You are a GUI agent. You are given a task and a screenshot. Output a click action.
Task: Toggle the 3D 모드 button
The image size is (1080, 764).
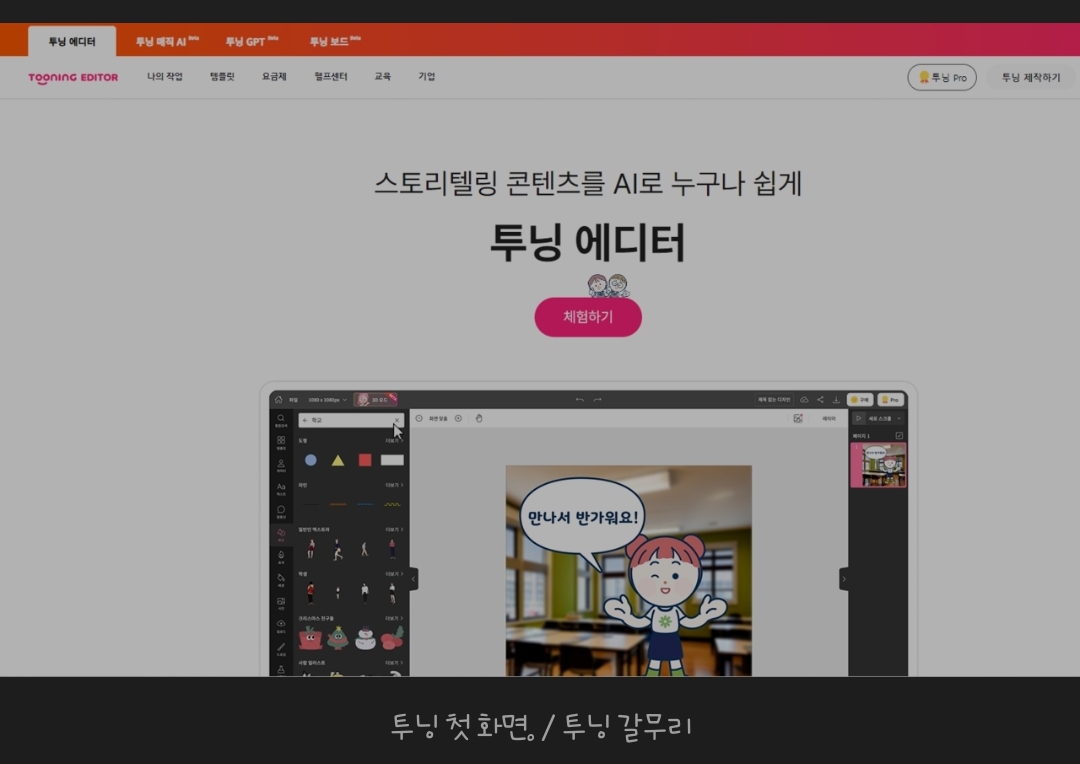(x=375, y=400)
